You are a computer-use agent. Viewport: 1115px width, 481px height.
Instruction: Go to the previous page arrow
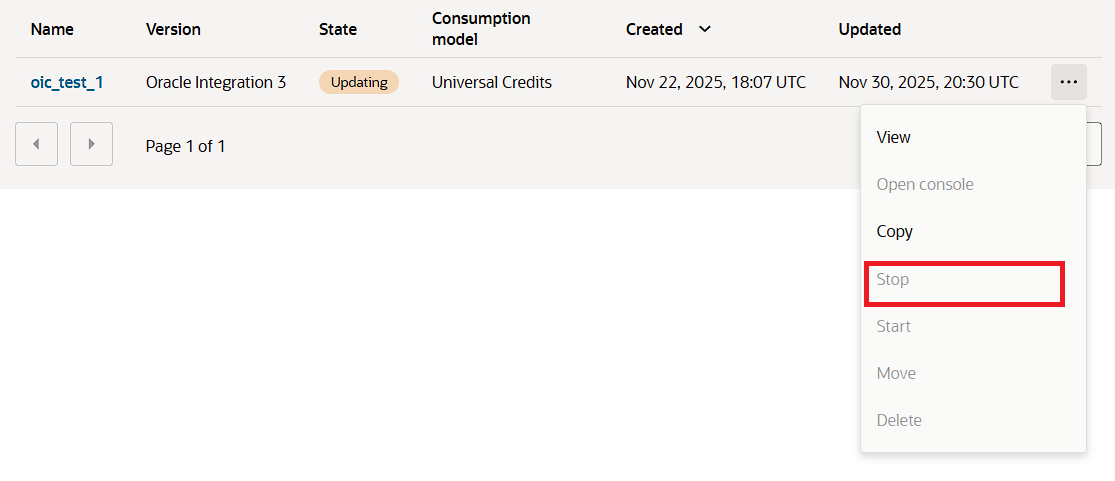36,144
